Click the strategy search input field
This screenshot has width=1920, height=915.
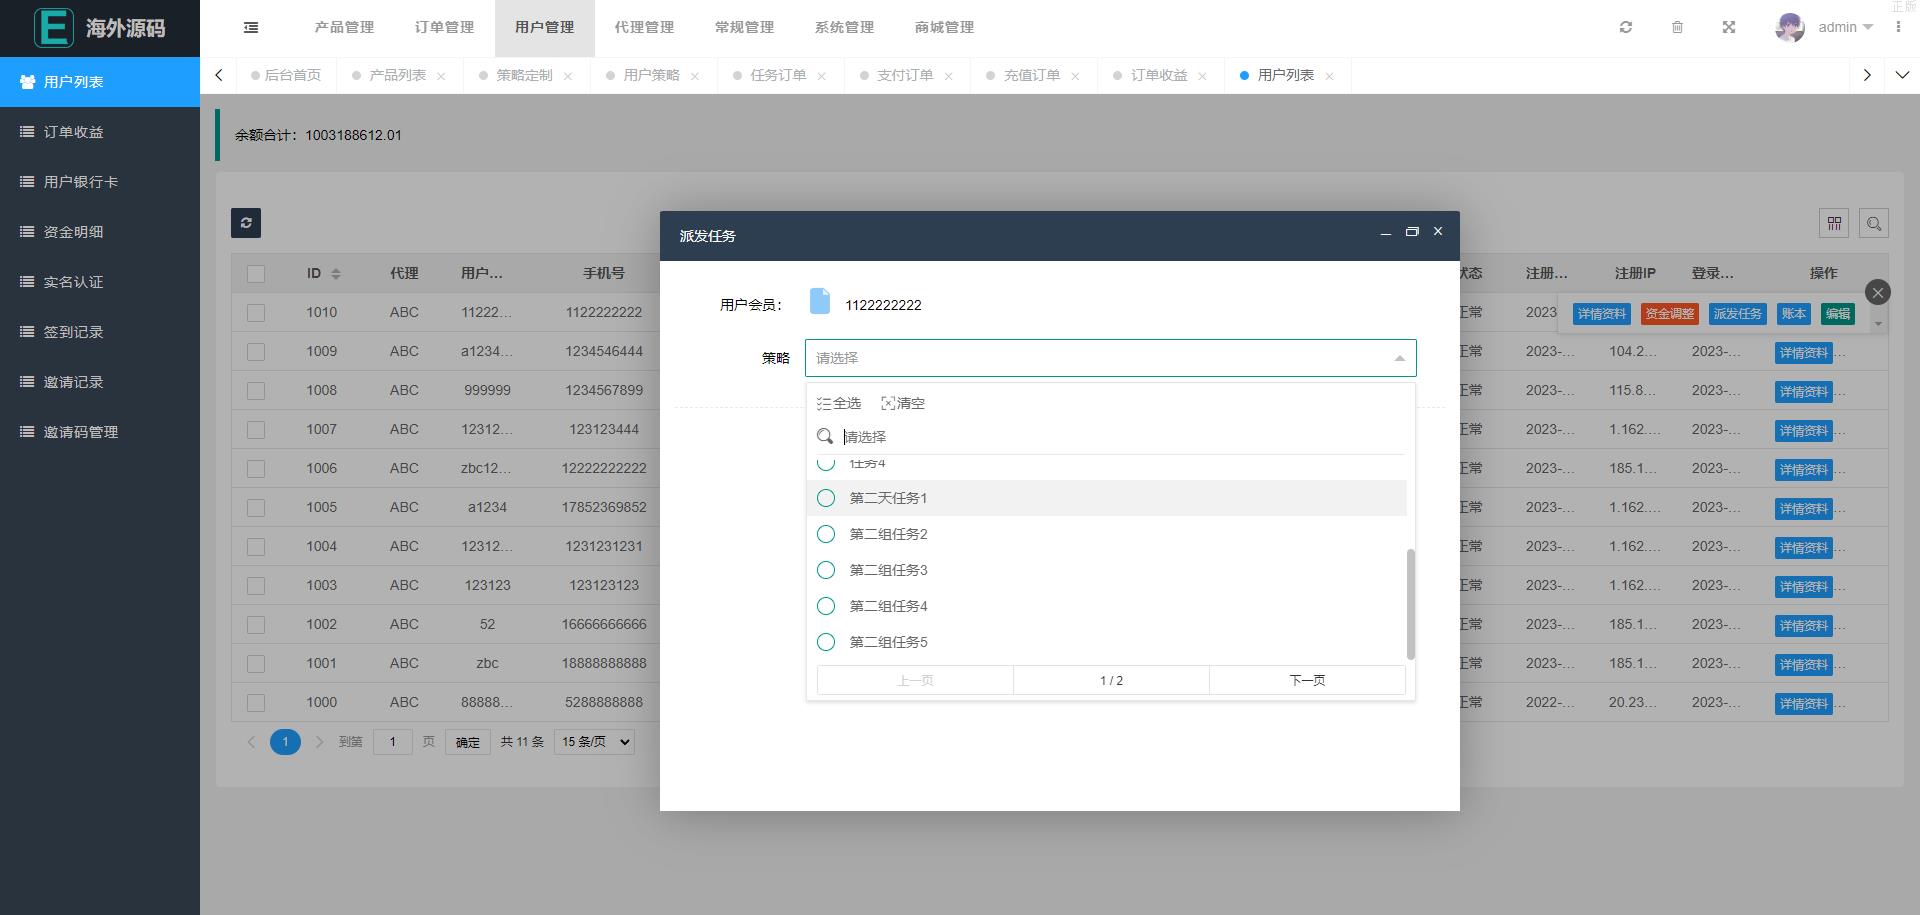[x=1120, y=437]
